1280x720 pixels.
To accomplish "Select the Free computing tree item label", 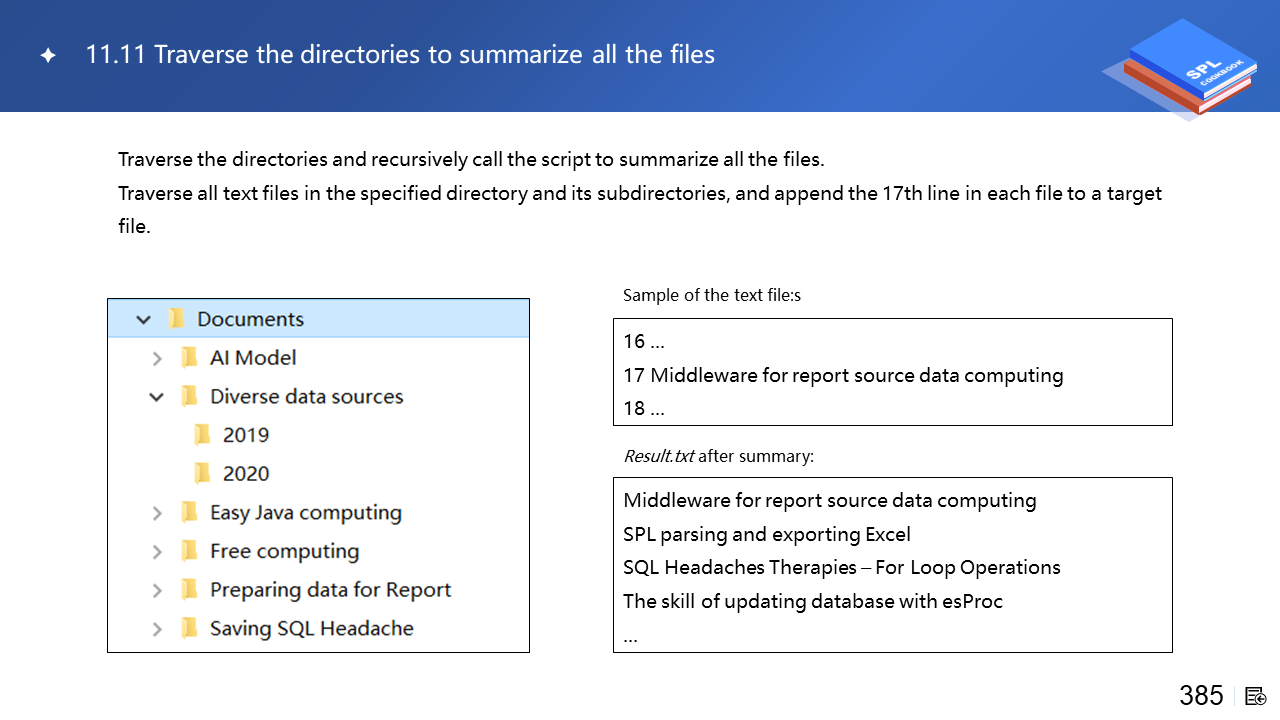I will click(x=284, y=552).
